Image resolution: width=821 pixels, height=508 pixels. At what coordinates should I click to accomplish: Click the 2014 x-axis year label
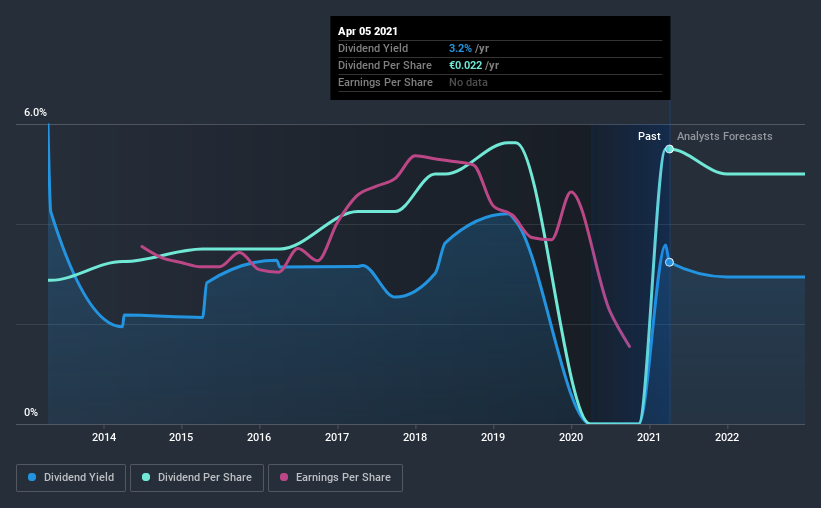(104, 437)
